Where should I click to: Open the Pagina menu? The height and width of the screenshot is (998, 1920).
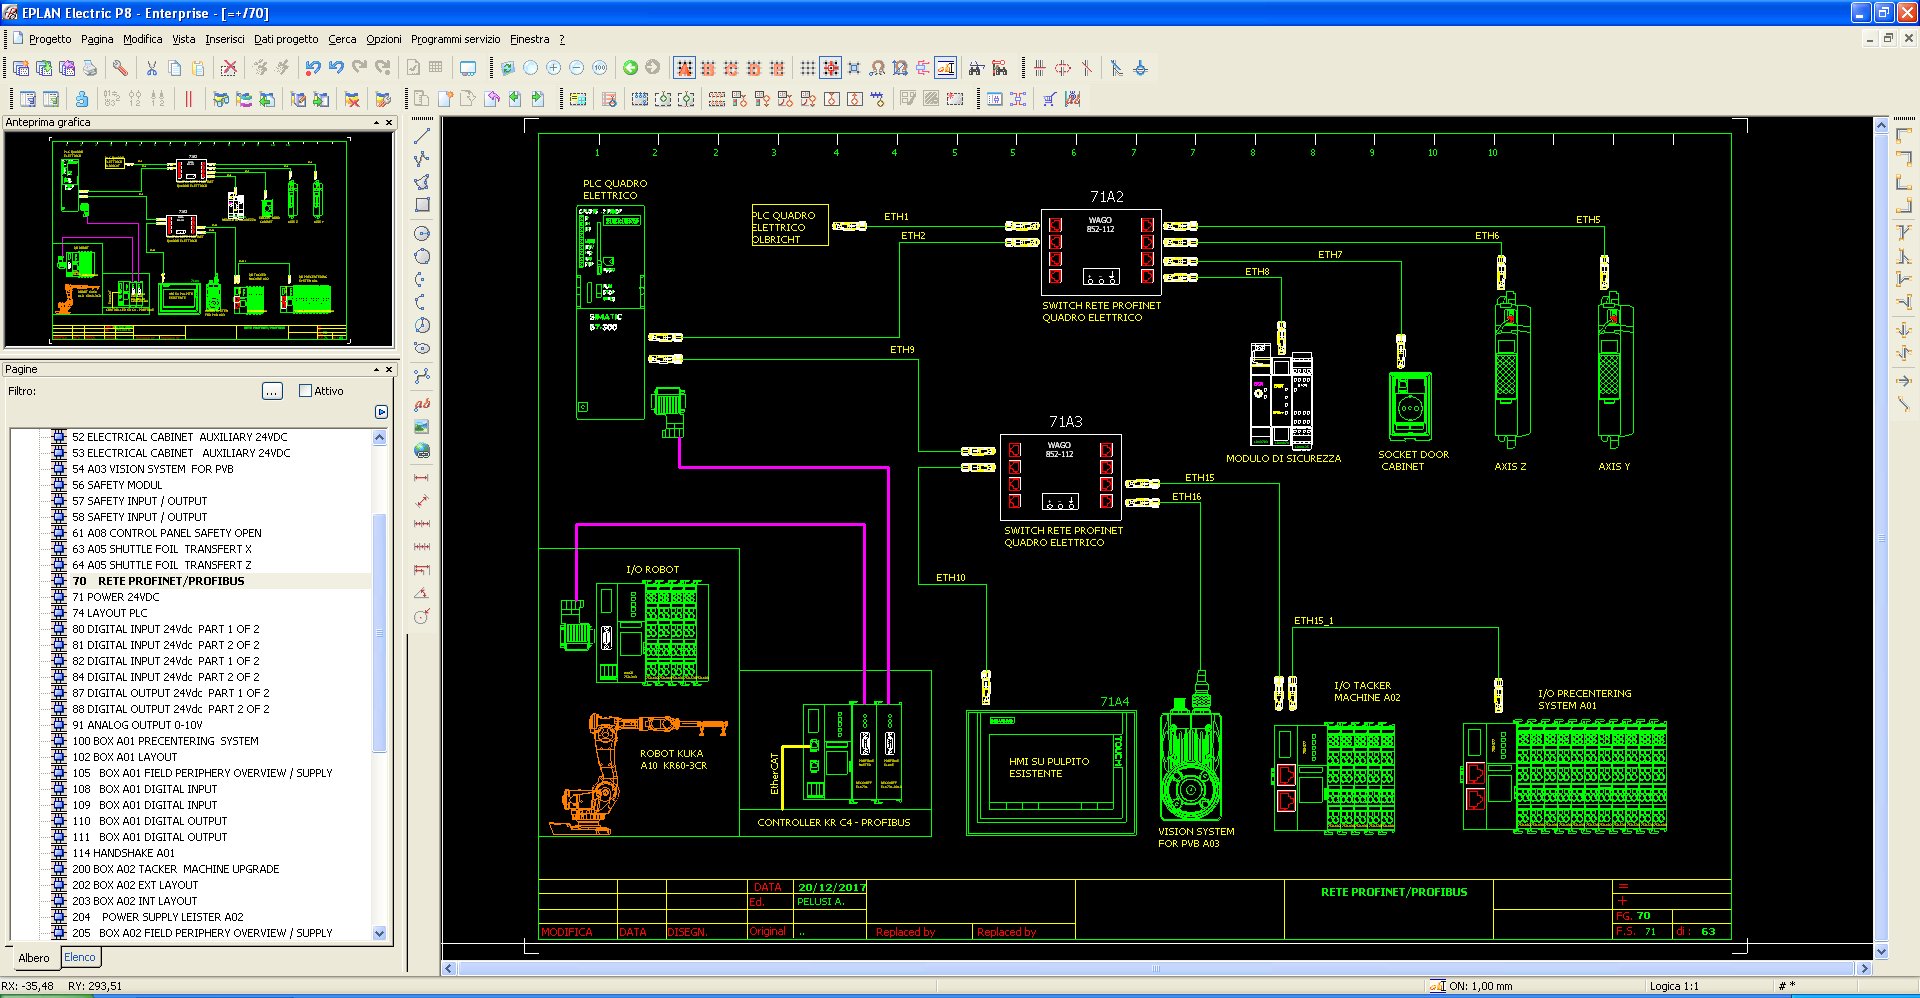click(97, 39)
